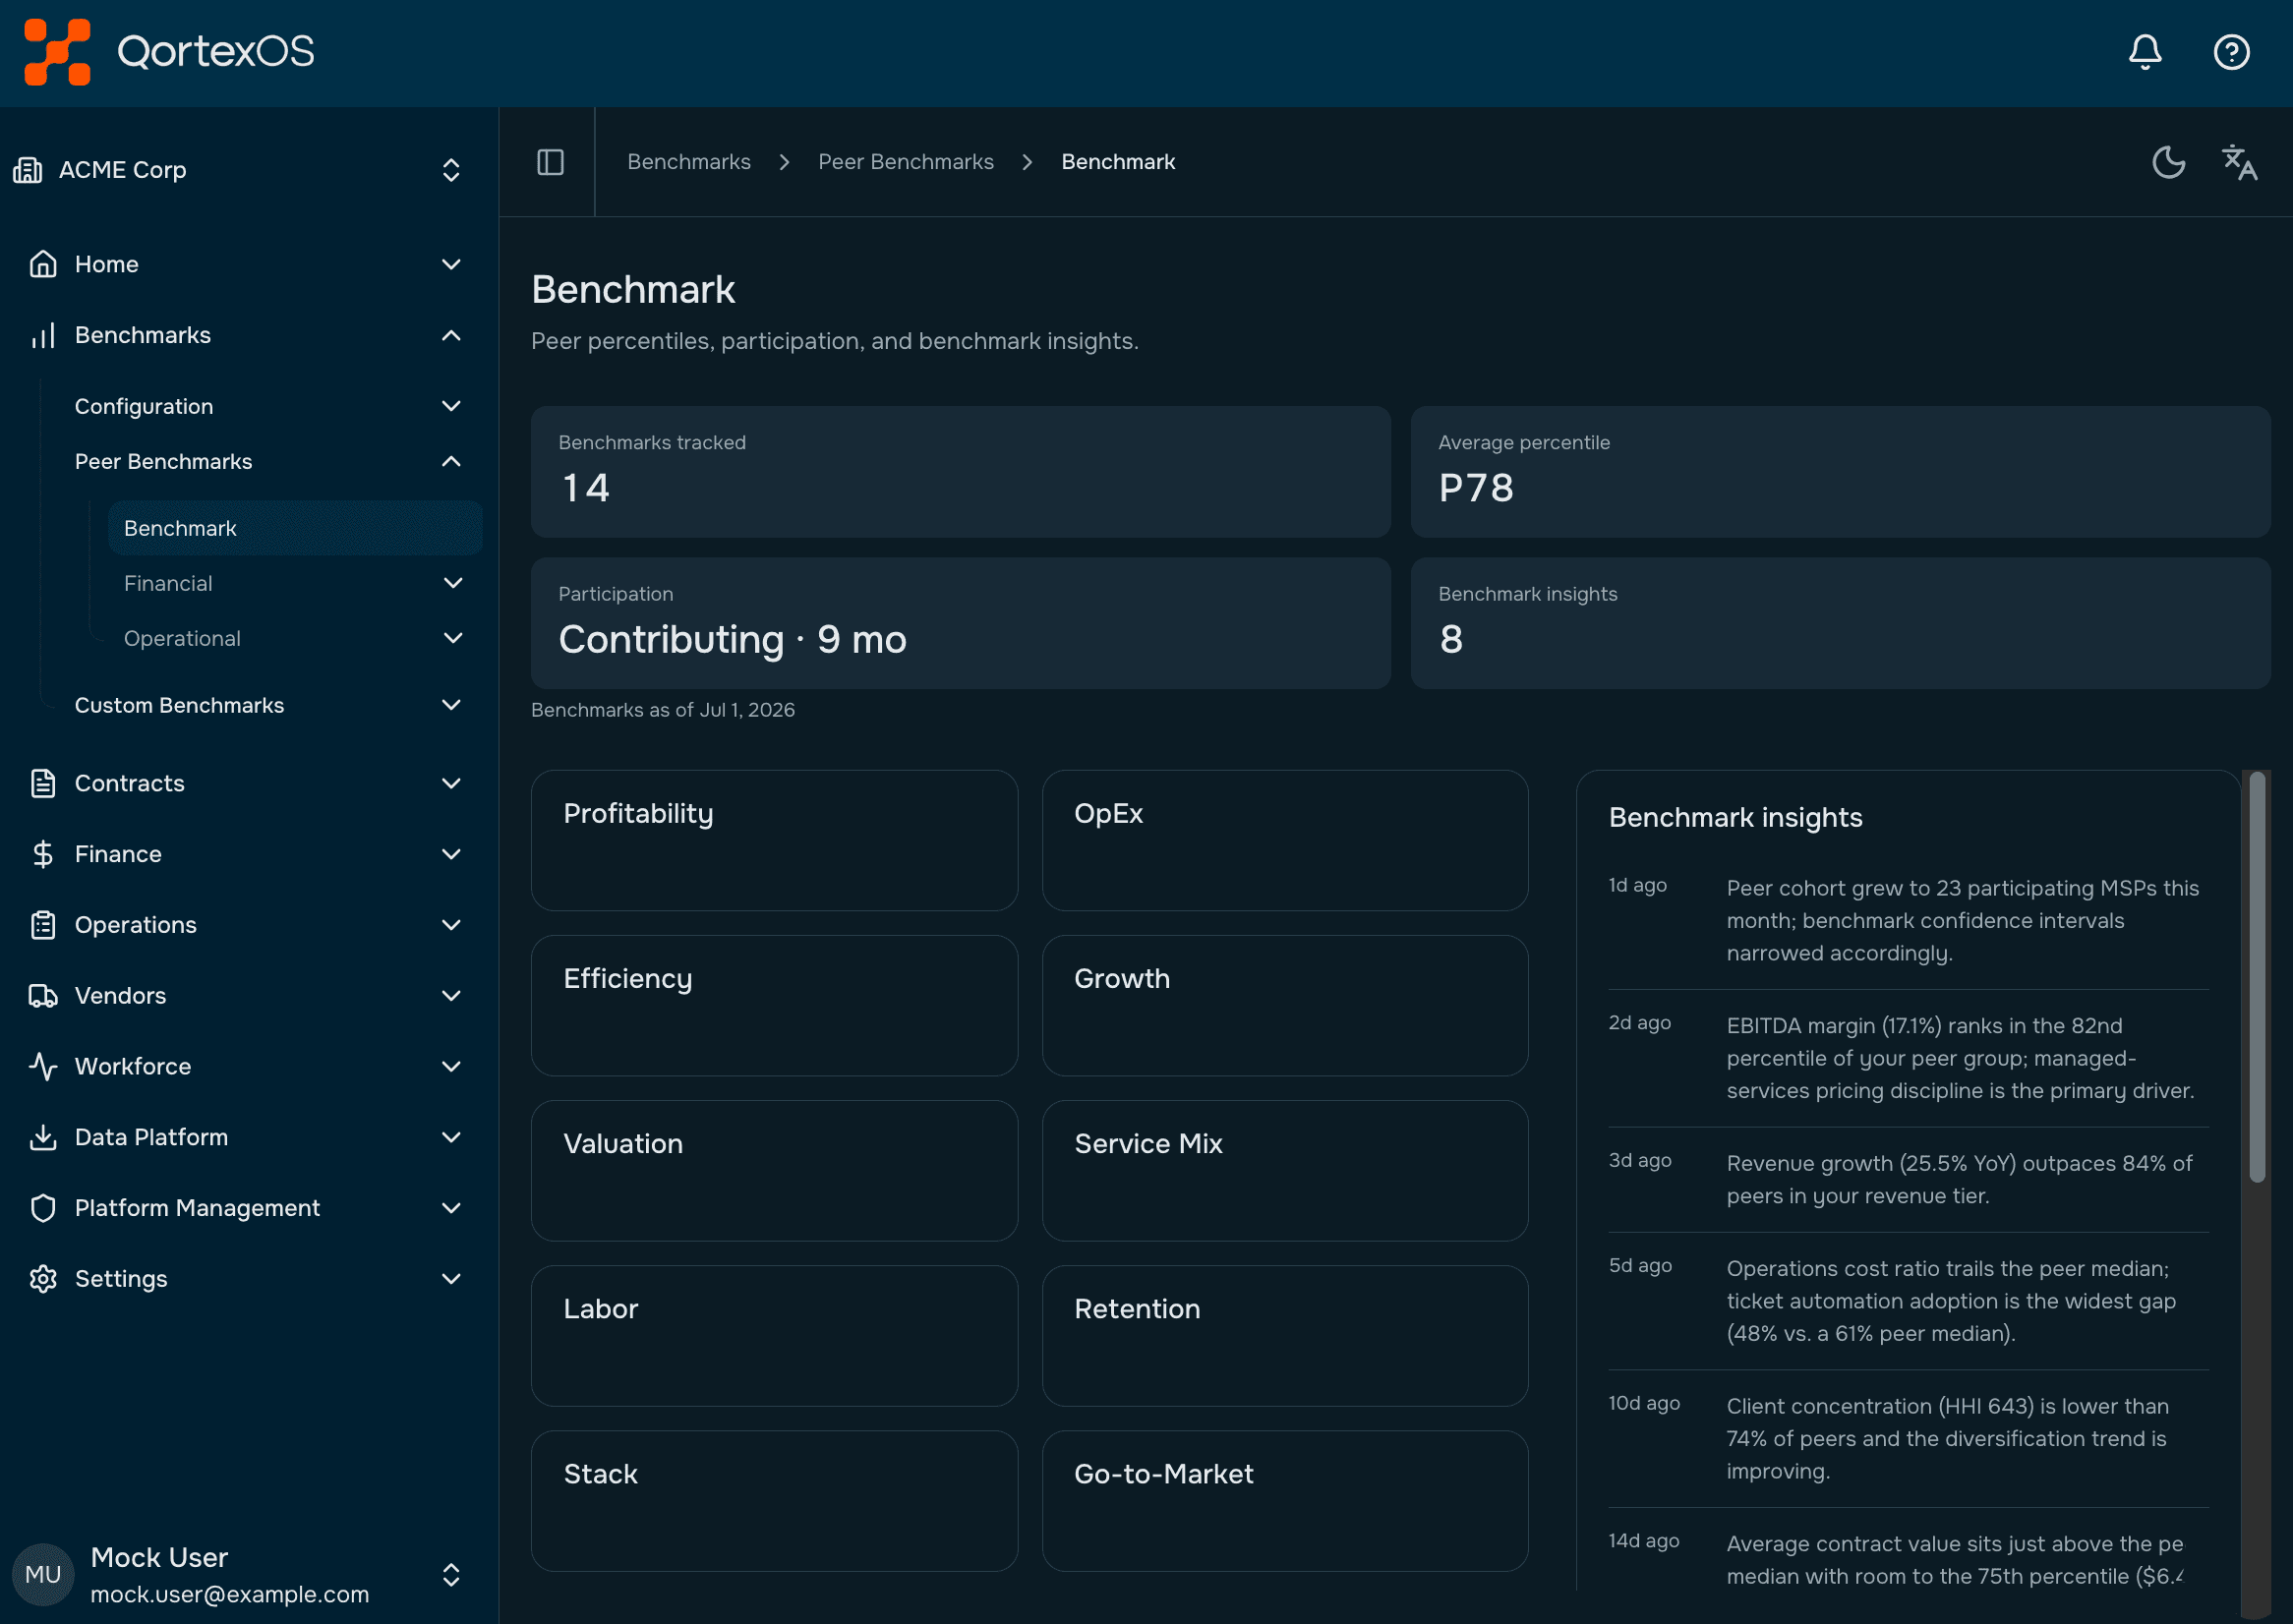Collapse the Benchmarks section chevron
Screen dimensions: 2293x1624
[451, 335]
